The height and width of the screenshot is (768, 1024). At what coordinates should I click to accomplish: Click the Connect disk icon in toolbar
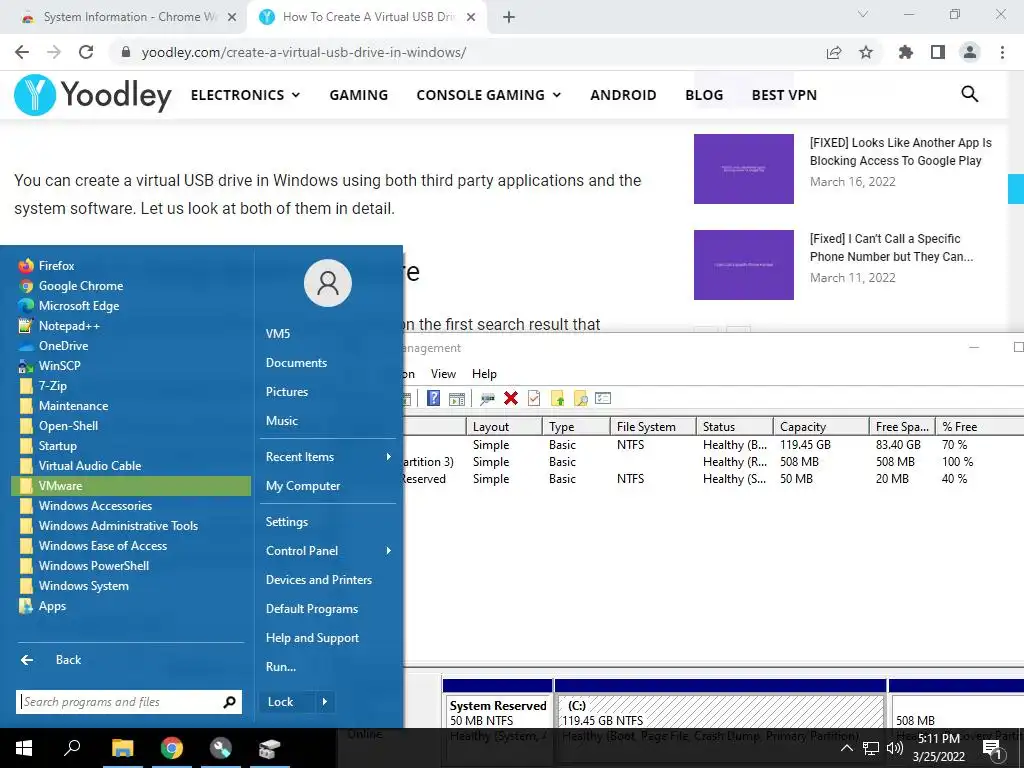pyautogui.click(x=487, y=398)
